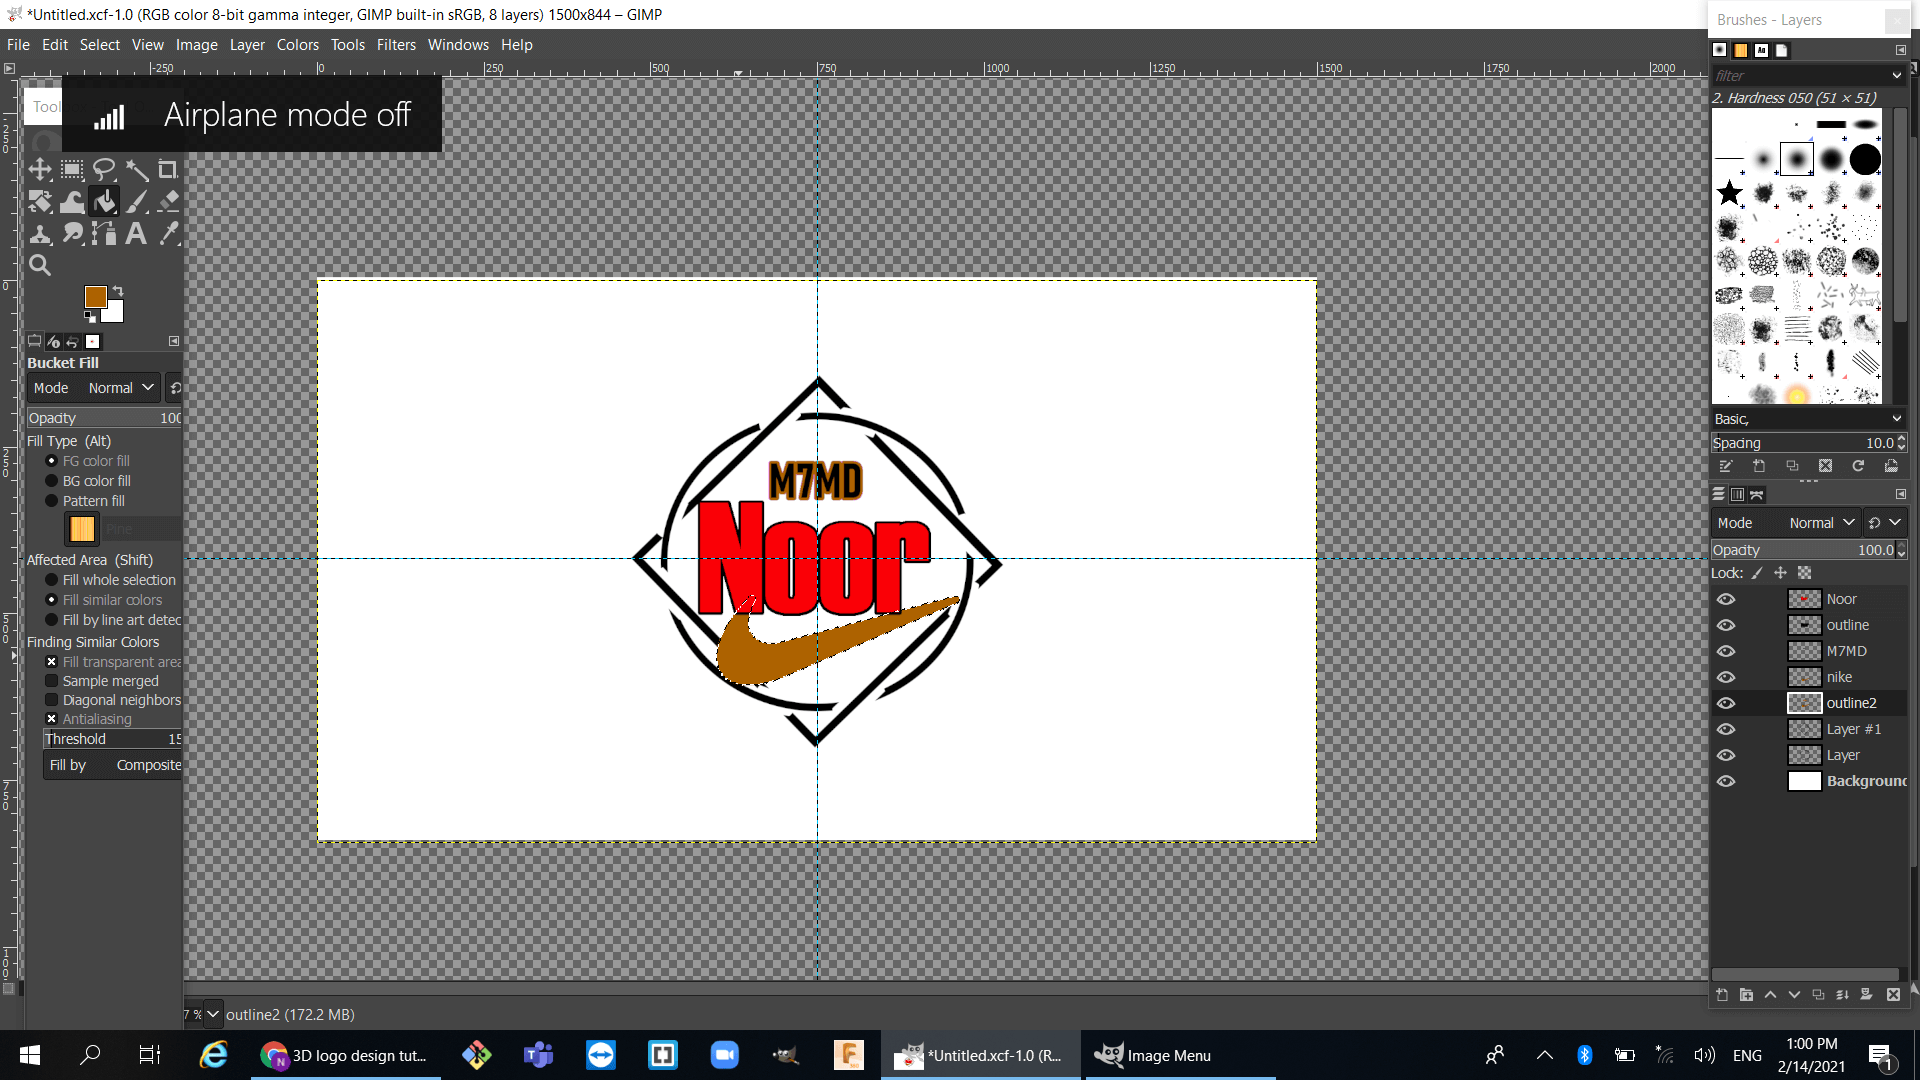Open brush as image
Screen dimensions: 1920x1080
1891,466
